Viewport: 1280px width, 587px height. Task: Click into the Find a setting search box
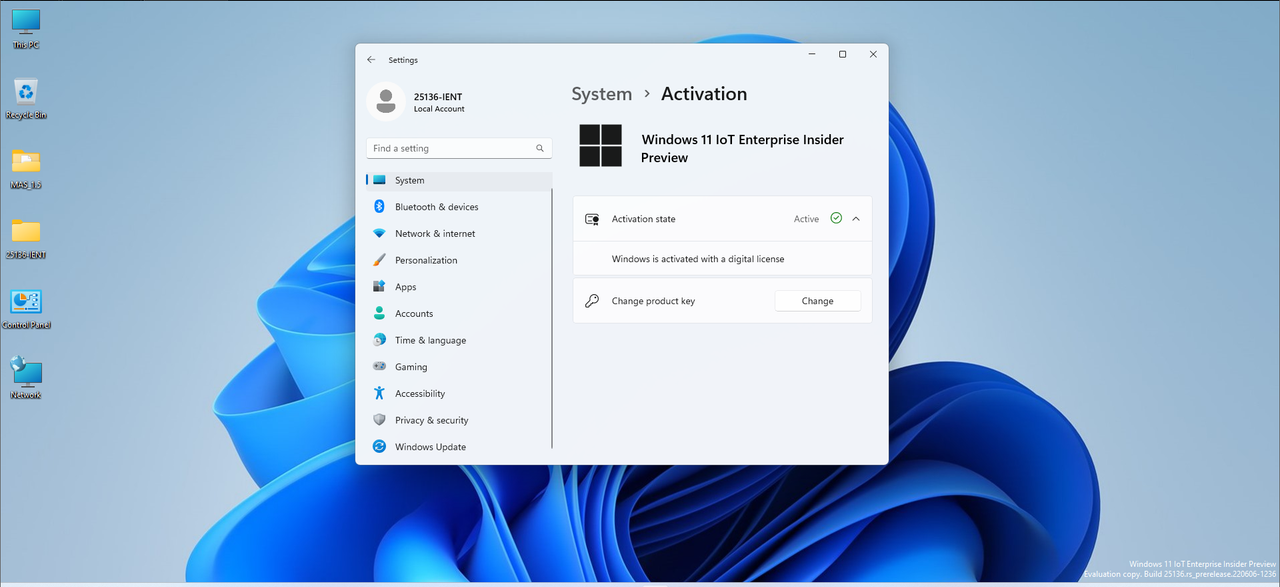pyautogui.click(x=459, y=148)
